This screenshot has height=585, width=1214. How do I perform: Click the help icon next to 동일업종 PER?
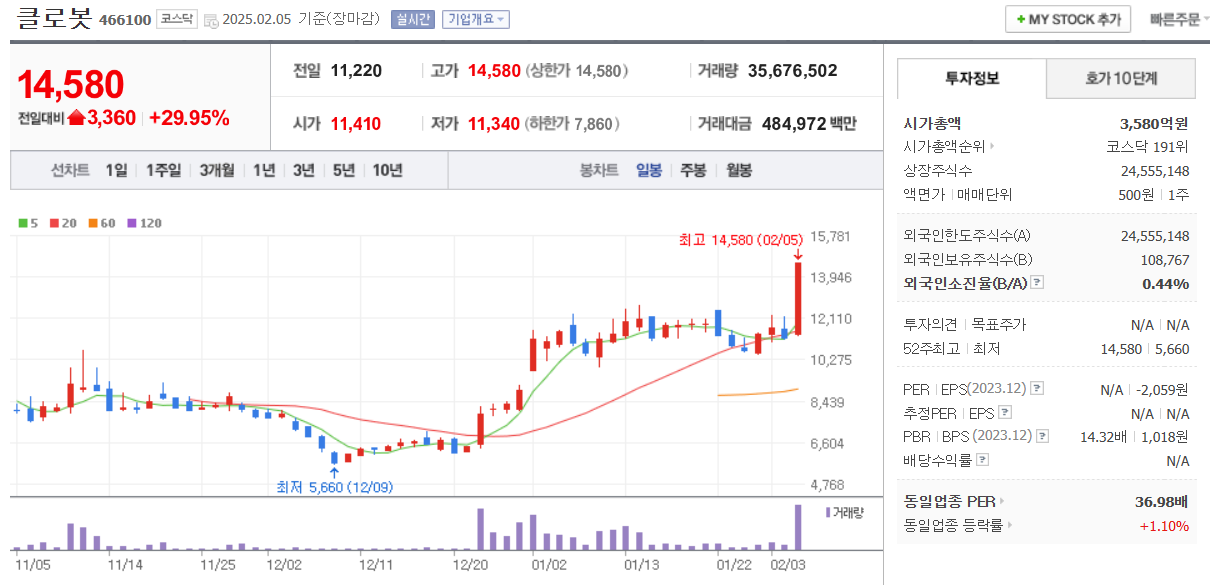(1002, 500)
